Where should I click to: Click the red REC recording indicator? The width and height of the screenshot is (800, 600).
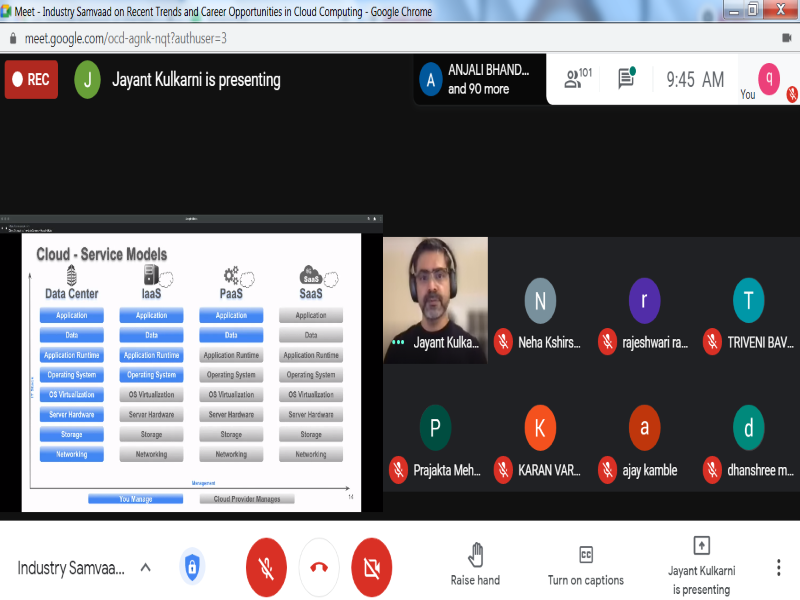click(31, 80)
